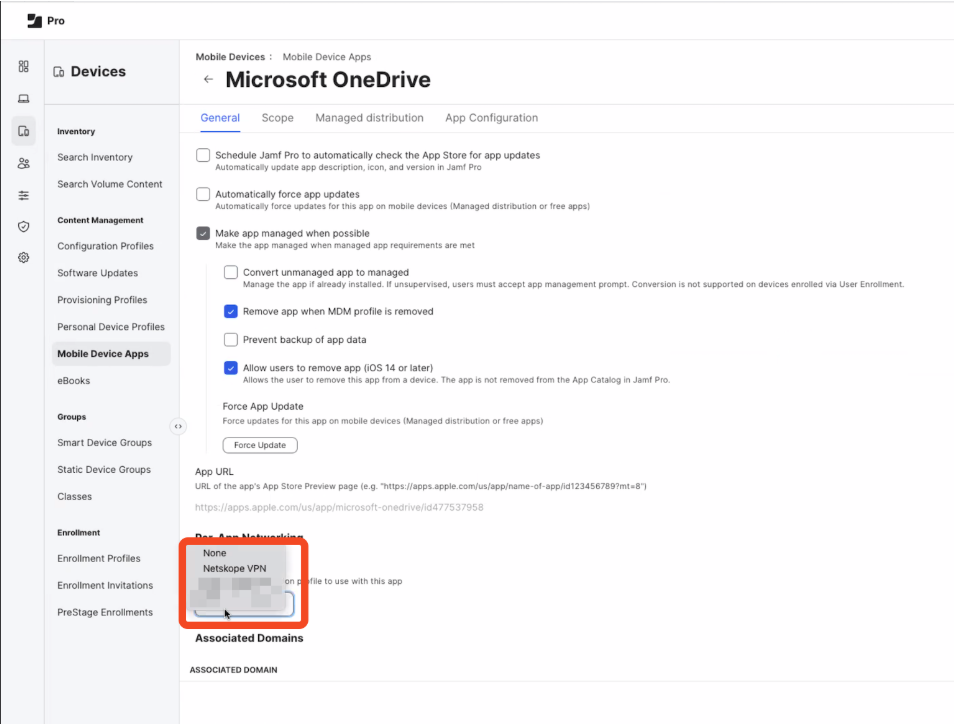Click the Mobile Devices breadcrumb
Image resolution: width=954 pixels, height=728 pixels.
pyautogui.click(x=230, y=57)
